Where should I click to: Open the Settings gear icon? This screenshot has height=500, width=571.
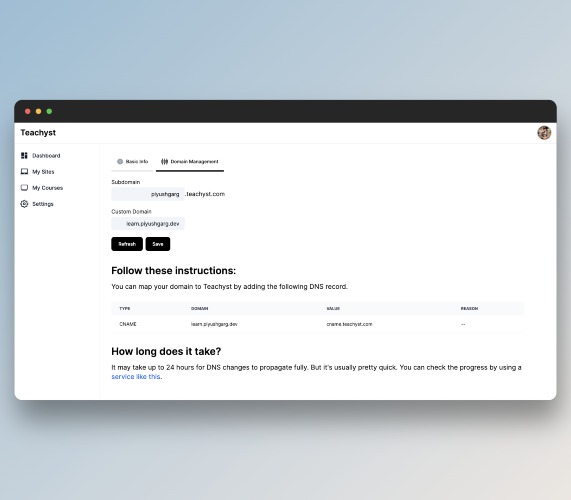pyautogui.click(x=24, y=204)
